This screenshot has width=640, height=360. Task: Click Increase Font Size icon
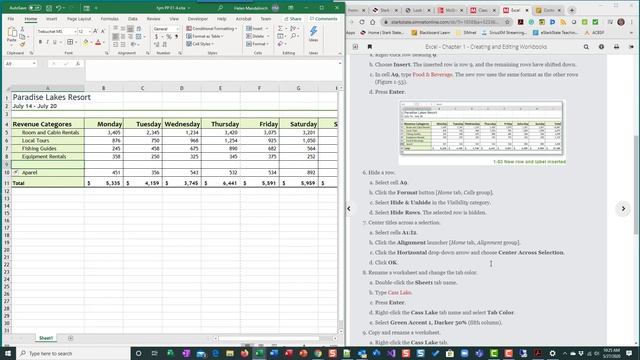point(96,31)
